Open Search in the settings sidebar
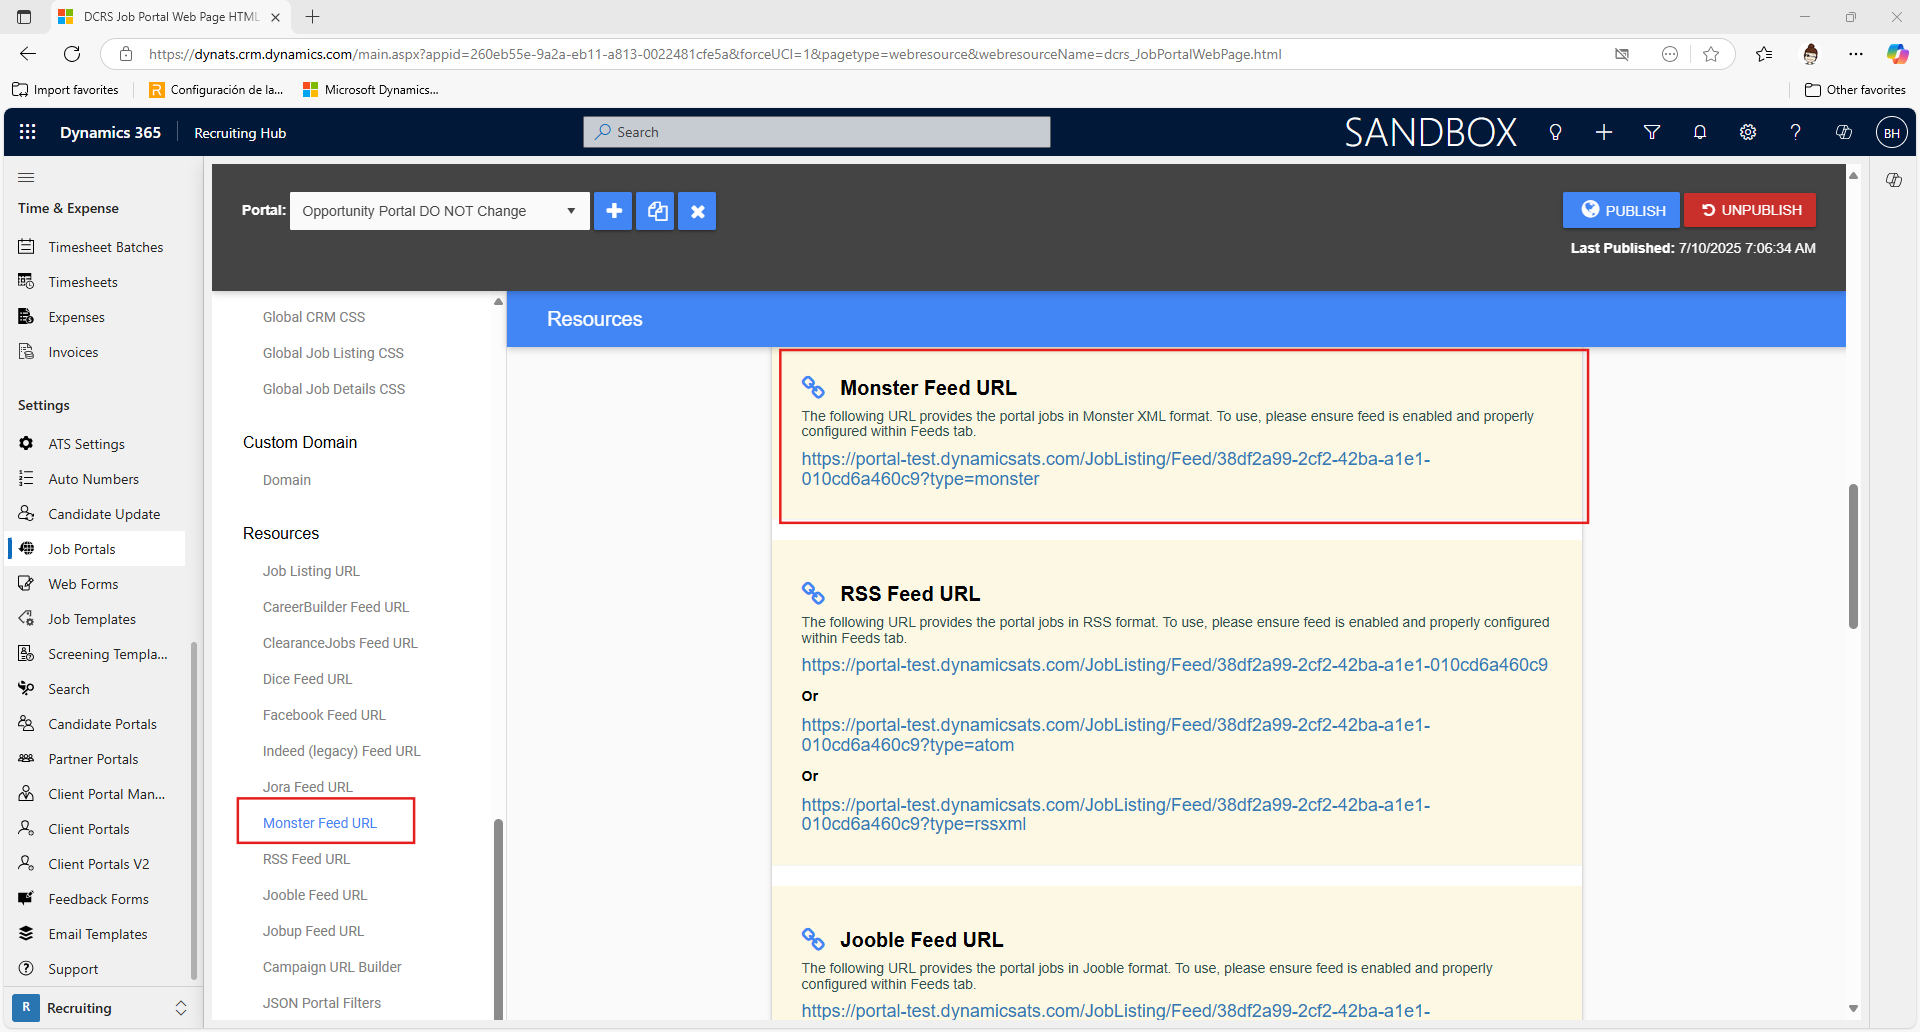 69,689
